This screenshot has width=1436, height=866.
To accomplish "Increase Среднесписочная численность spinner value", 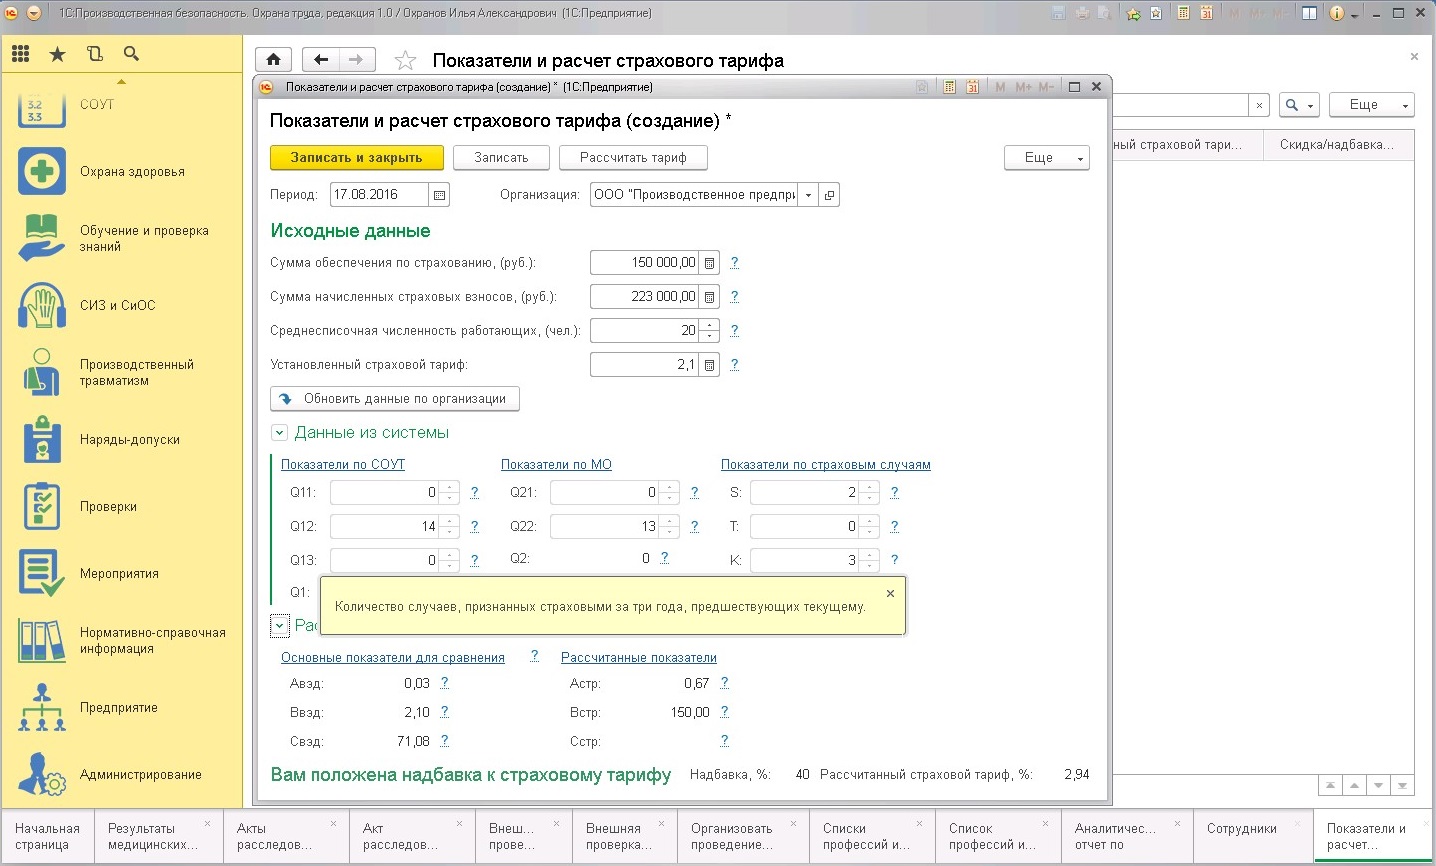I will (709, 325).
